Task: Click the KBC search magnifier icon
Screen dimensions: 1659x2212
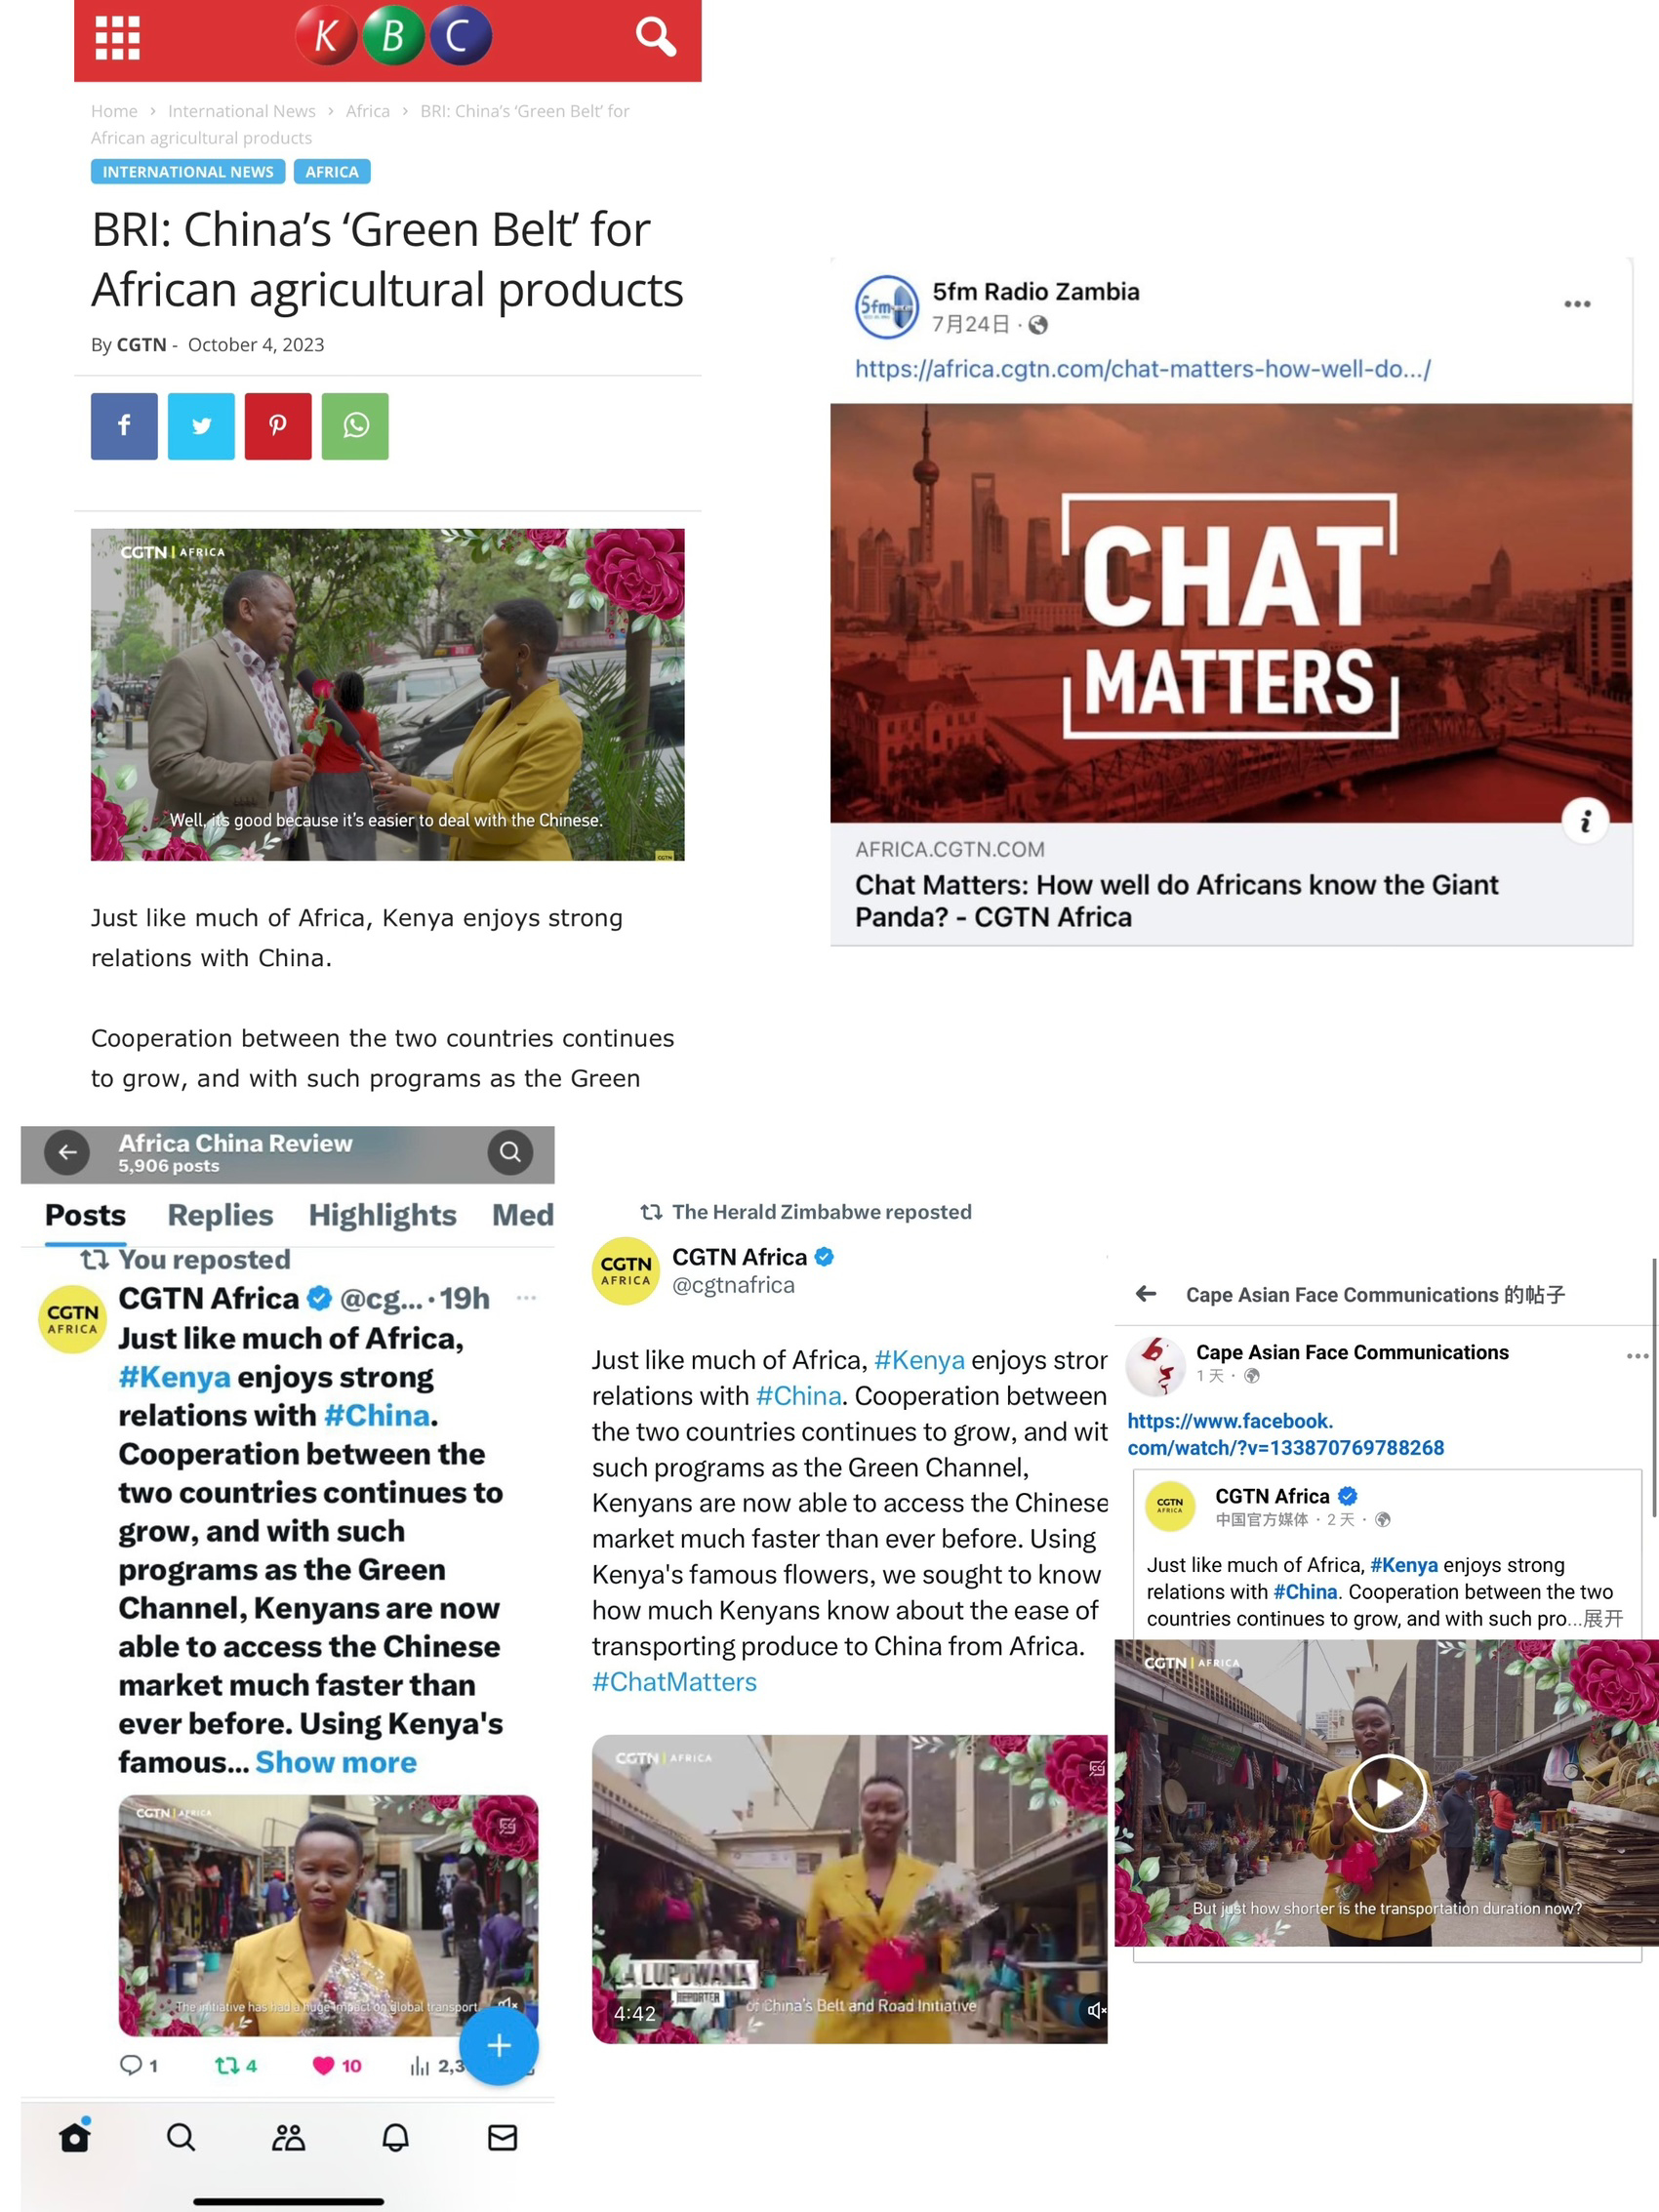Action: (x=656, y=37)
